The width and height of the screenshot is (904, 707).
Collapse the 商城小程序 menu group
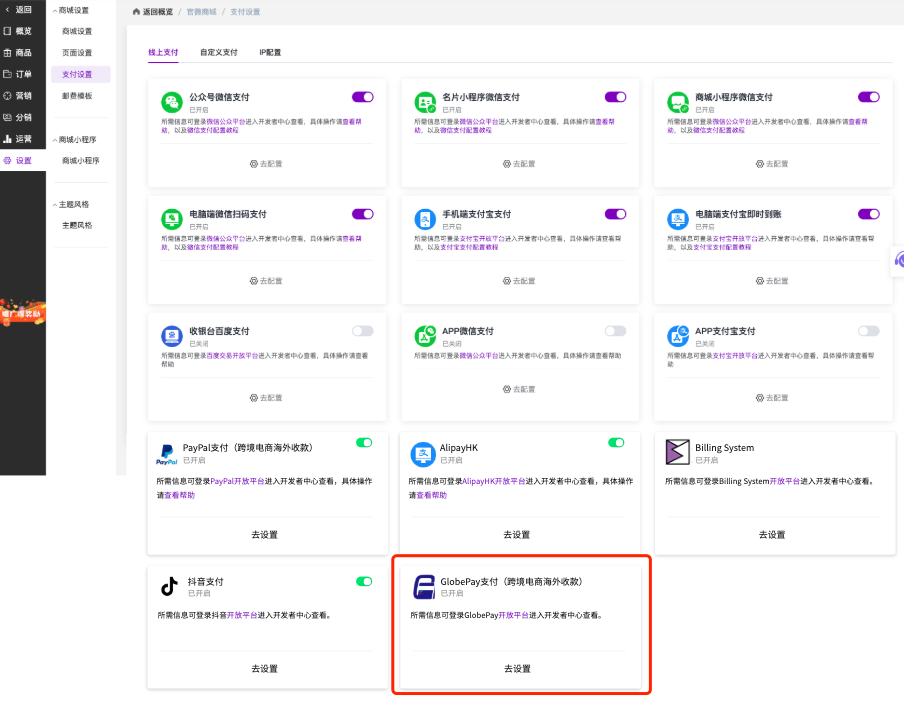click(x=75, y=140)
